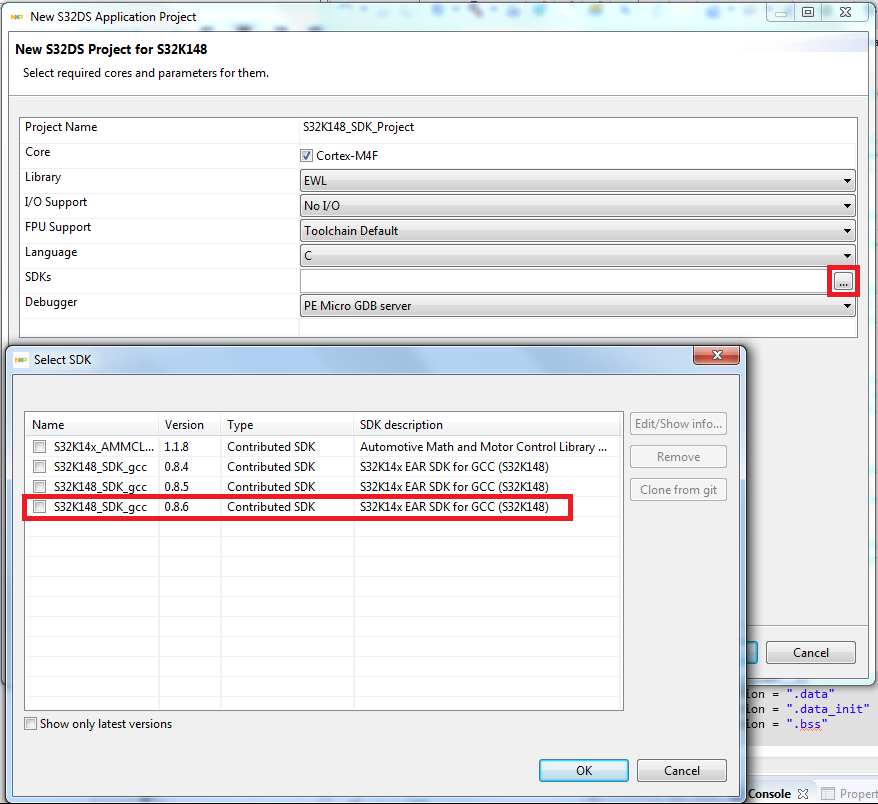Click OK in Select SDK dialog
This screenshot has width=878, height=804.
coord(583,770)
